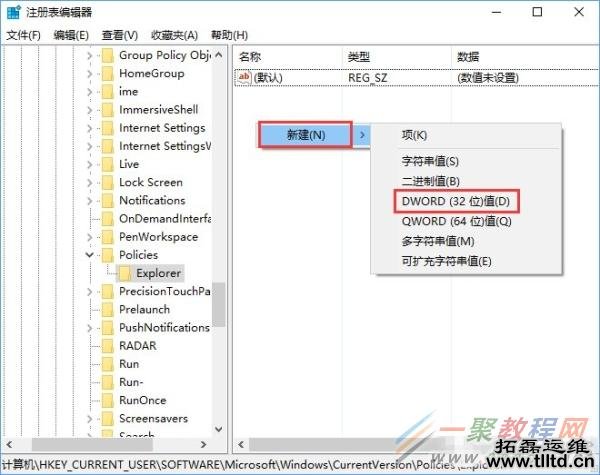600x475 pixels.
Task: Click the PrecisionTouchPad folder icon
Action: 108,292
